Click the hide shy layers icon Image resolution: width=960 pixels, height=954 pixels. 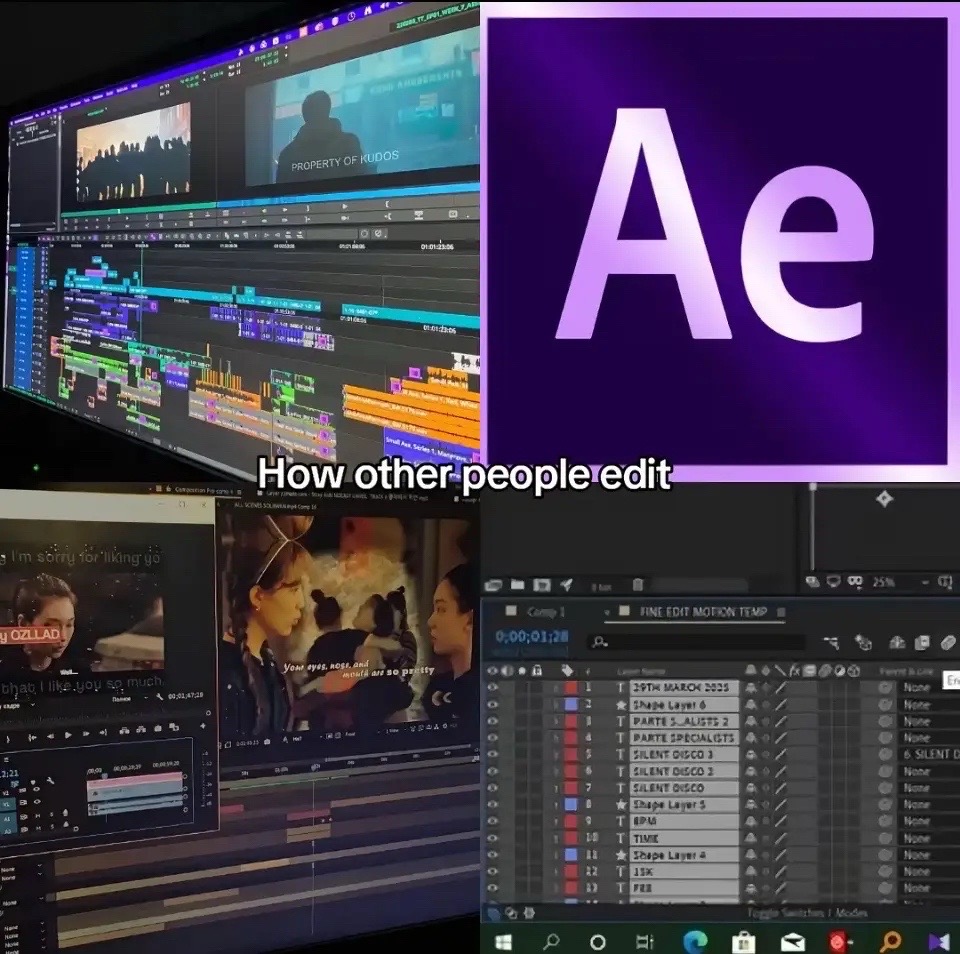897,642
